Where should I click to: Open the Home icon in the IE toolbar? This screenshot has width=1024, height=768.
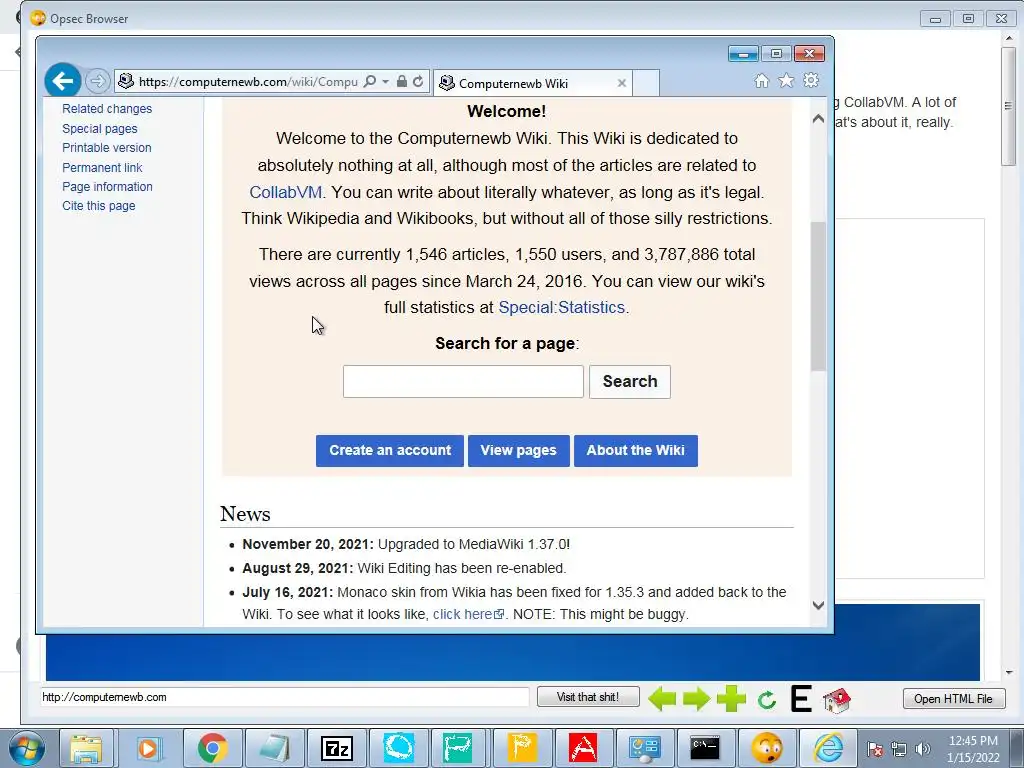click(761, 80)
